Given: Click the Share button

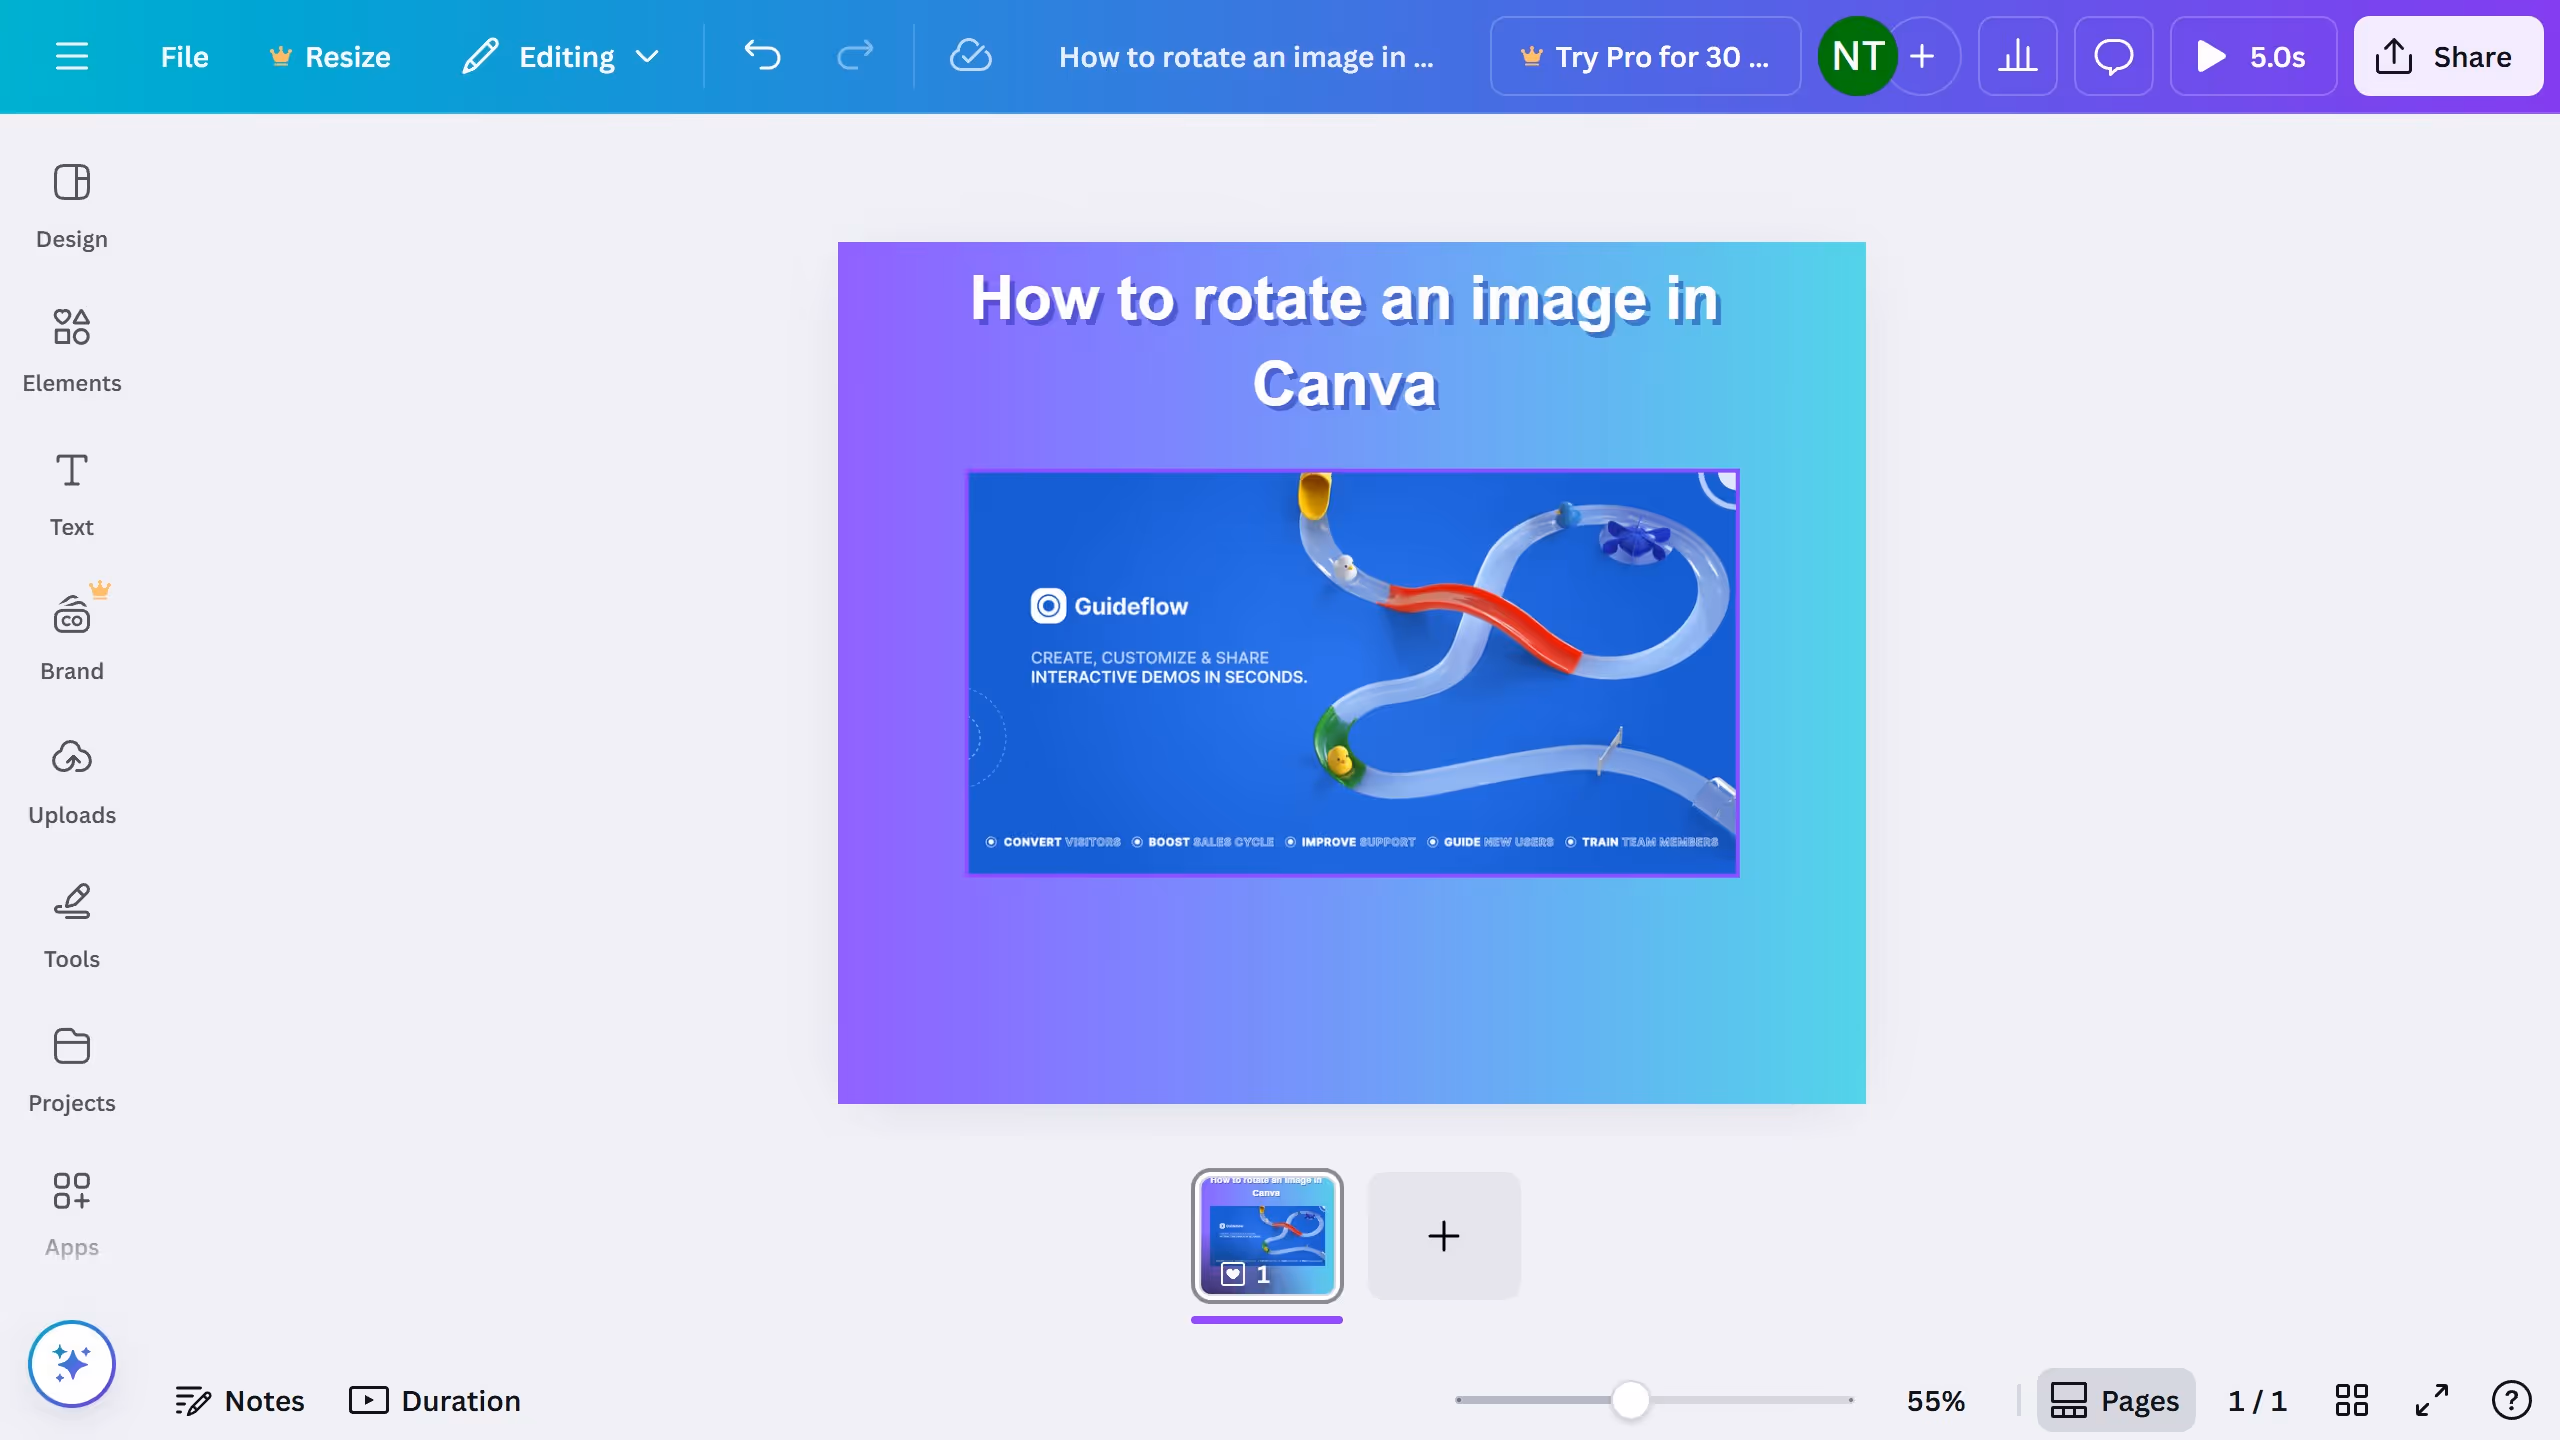Looking at the screenshot, I should 2447,57.
